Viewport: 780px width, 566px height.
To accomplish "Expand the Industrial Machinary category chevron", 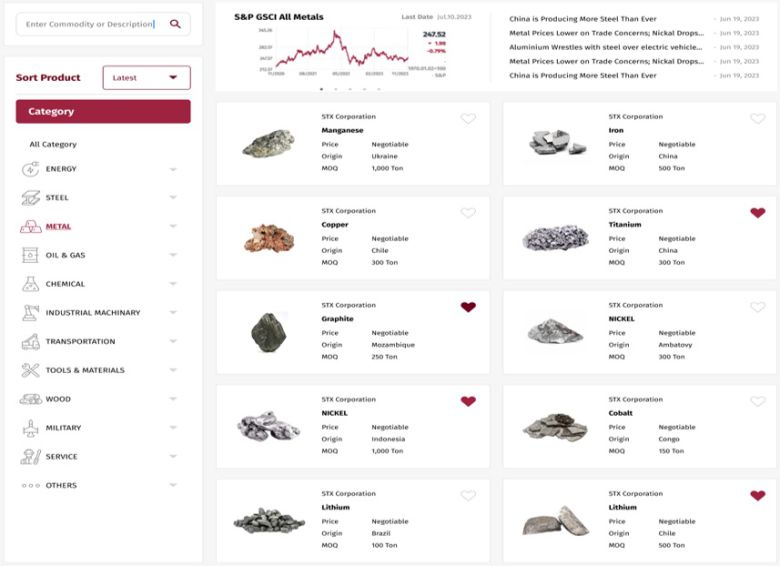I will 173,313.
